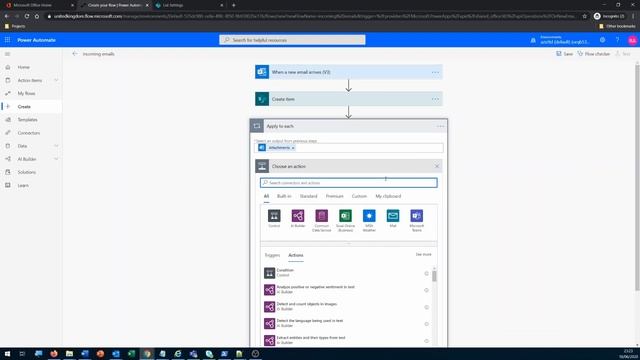Open the settings gear in header
This screenshot has height=360, width=640.
[x=602, y=40]
